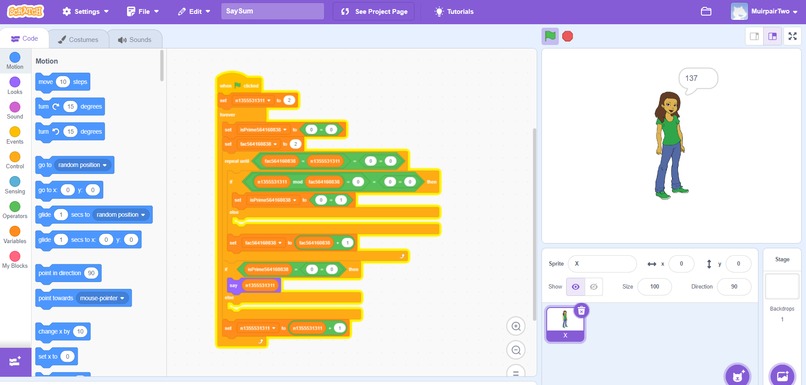
Task: Select the sprite X thumbnail
Action: click(x=565, y=324)
